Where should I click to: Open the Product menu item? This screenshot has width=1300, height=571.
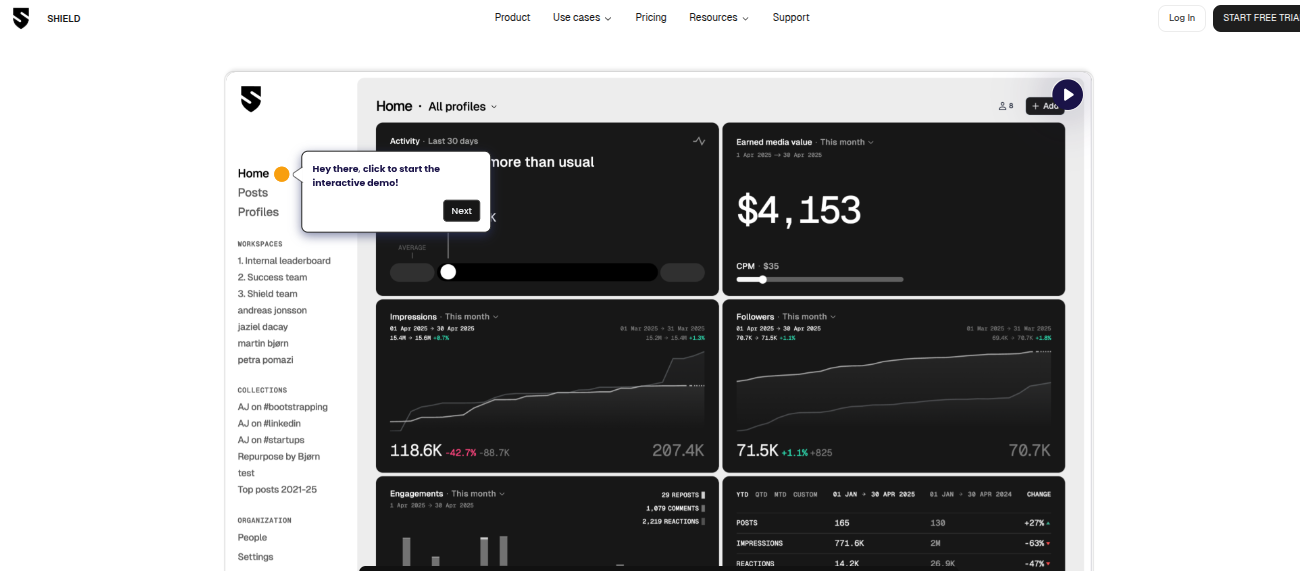click(x=512, y=18)
